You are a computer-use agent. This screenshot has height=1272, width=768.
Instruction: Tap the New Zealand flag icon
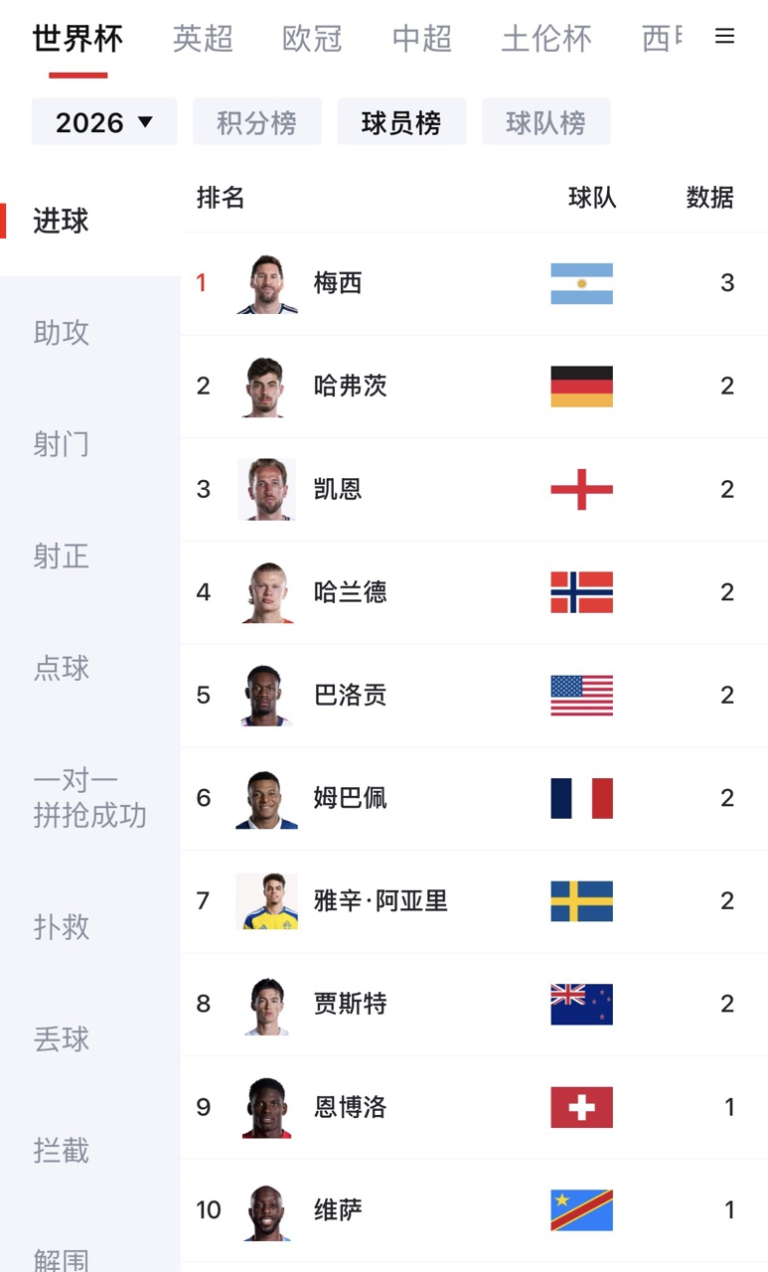click(581, 1004)
